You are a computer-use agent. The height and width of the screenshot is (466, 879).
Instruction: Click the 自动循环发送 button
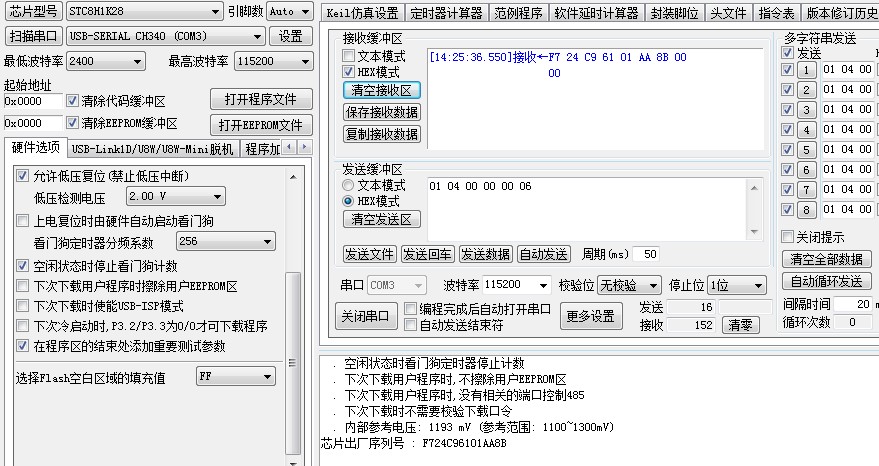tap(826, 281)
